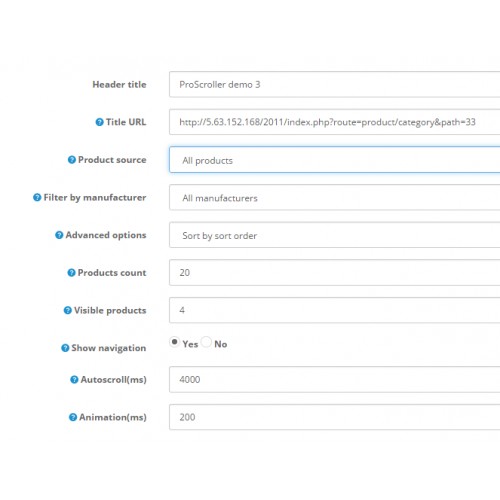
Task: Click the Visible products field showing 4
Action: 334,310
